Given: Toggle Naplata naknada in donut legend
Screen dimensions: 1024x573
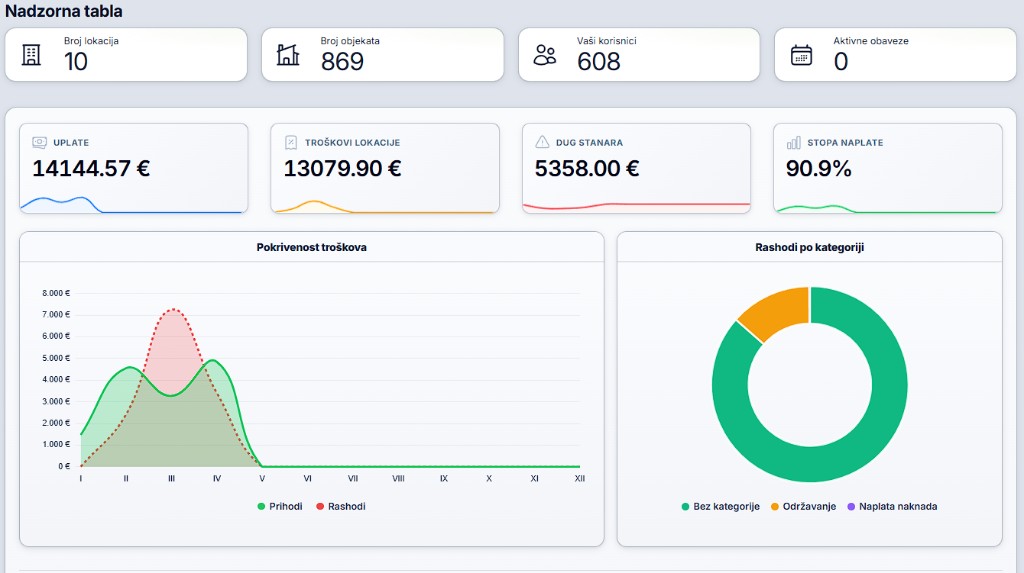Looking at the screenshot, I should [892, 506].
